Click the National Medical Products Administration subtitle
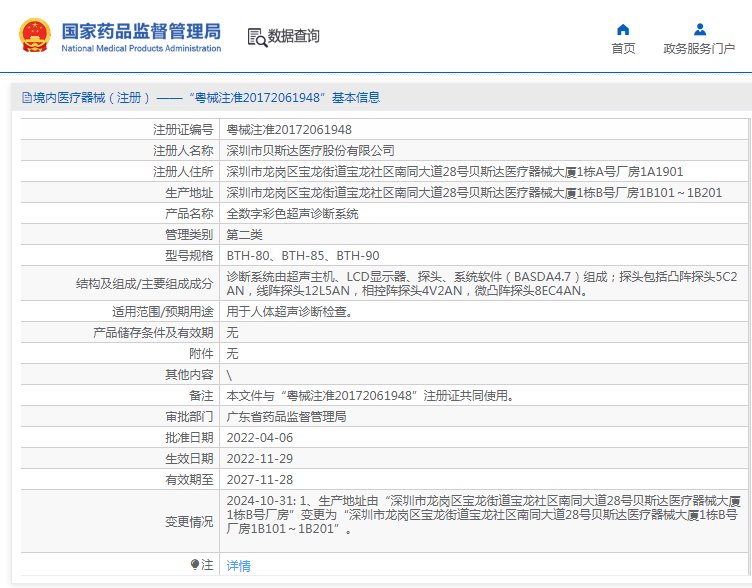 coord(141,48)
